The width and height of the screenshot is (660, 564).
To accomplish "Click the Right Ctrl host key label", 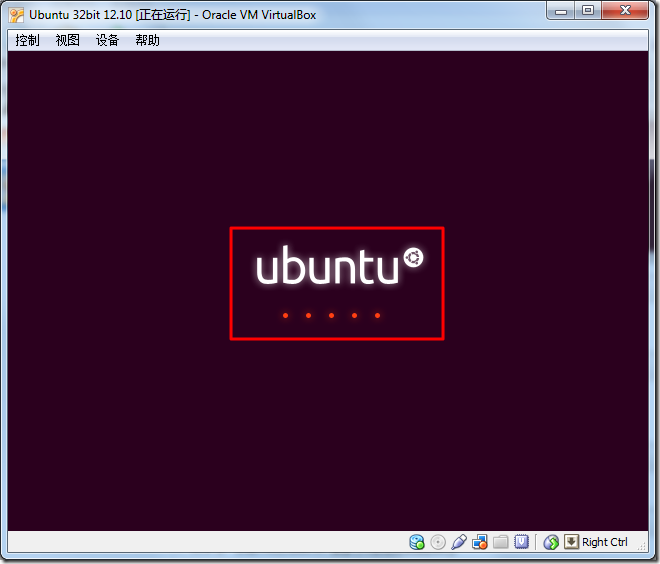I will coord(605,542).
